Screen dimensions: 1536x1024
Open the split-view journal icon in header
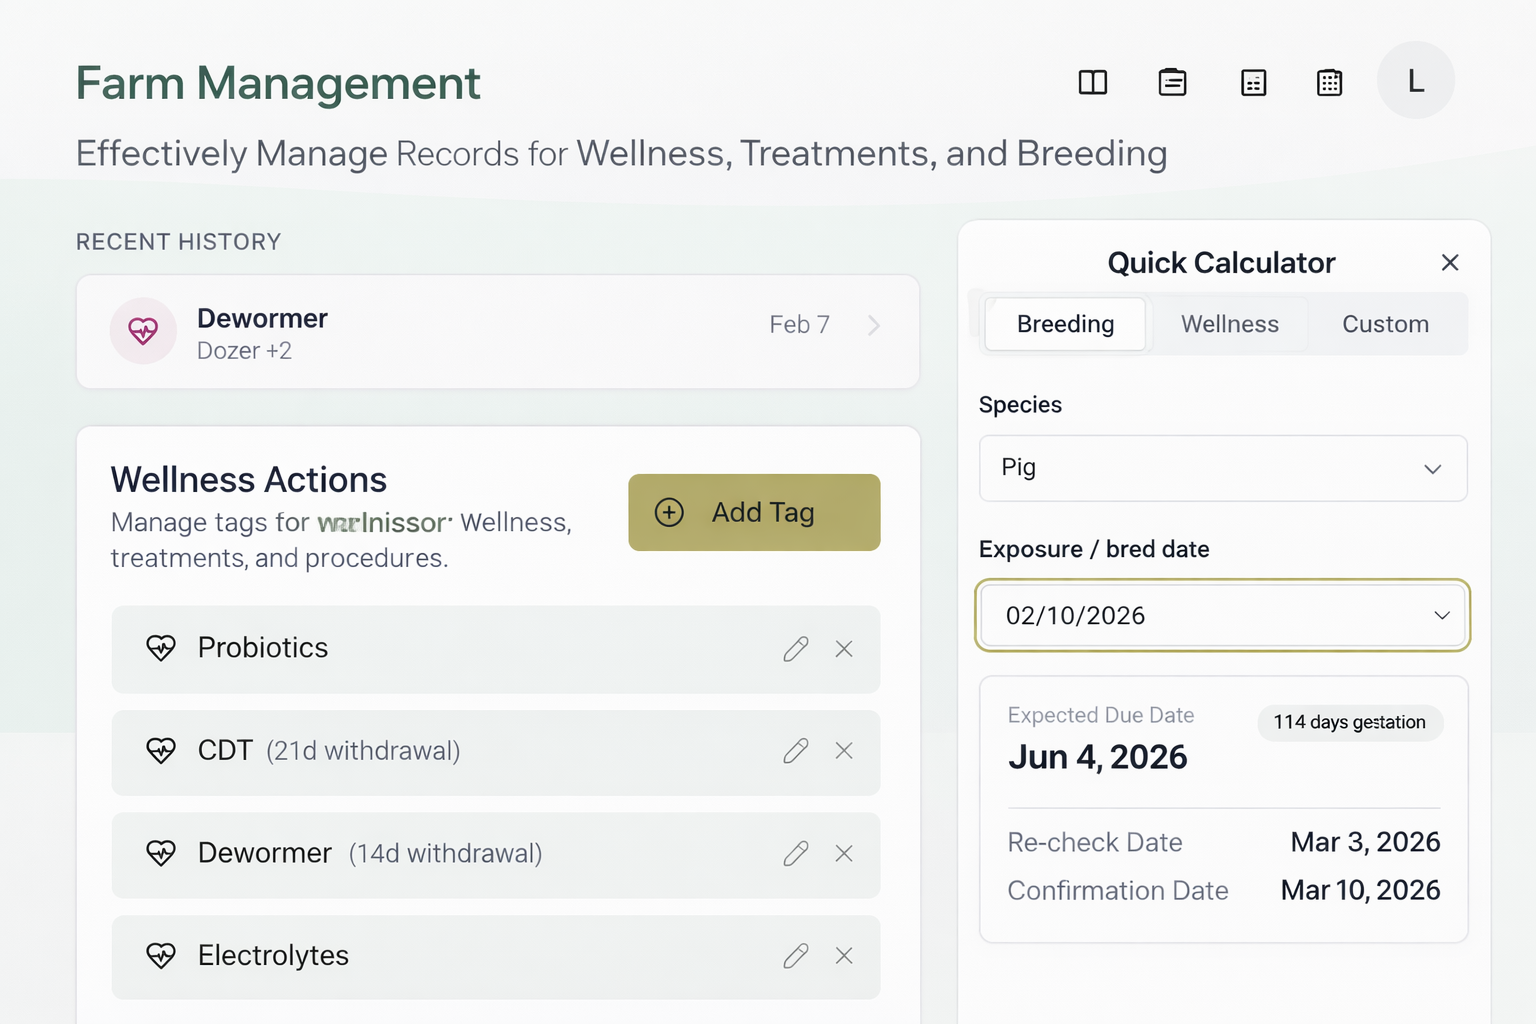click(x=1093, y=83)
